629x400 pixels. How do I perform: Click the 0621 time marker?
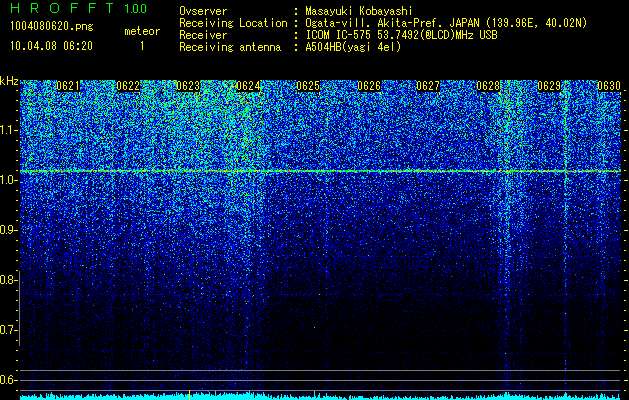pos(68,86)
